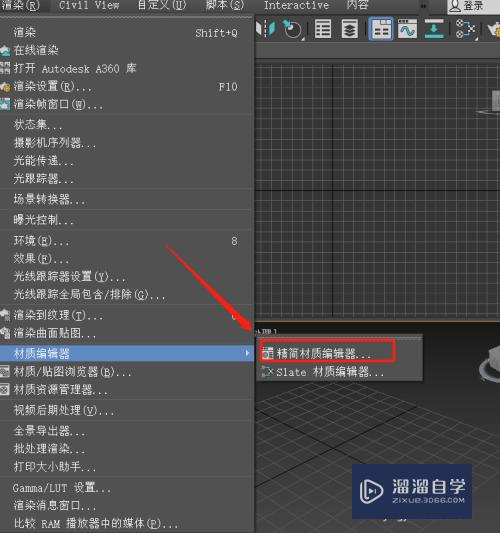
Task: Open the 渲染(R) menu
Action: 20,5
